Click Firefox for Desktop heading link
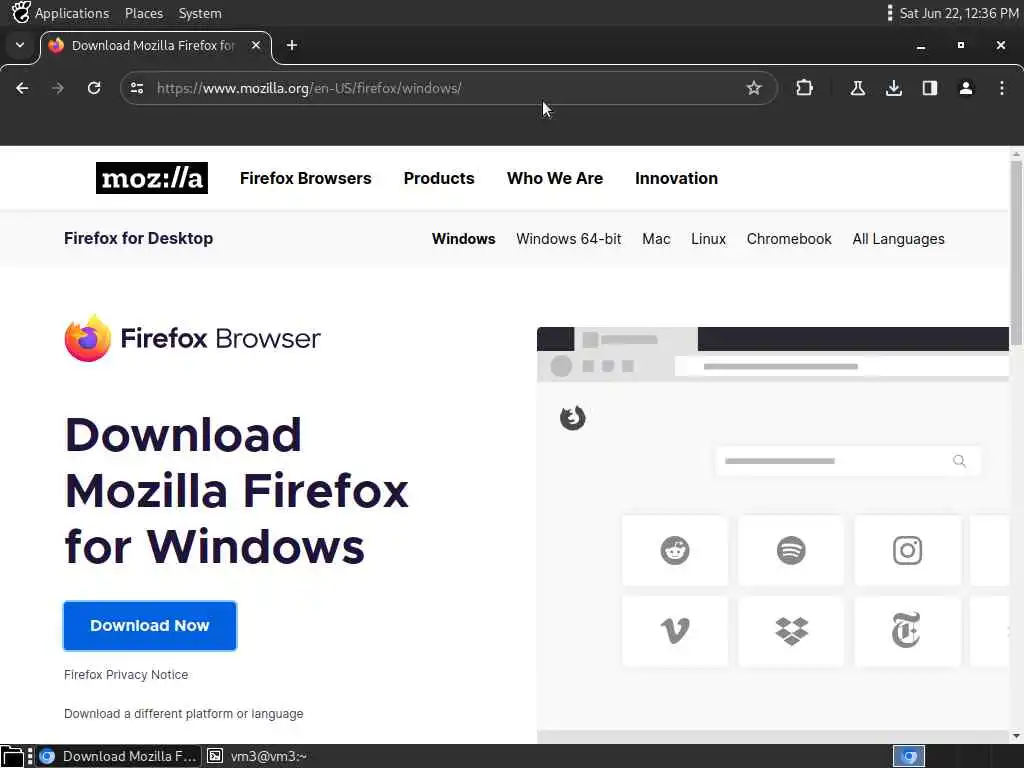This screenshot has width=1024, height=768. (x=138, y=238)
